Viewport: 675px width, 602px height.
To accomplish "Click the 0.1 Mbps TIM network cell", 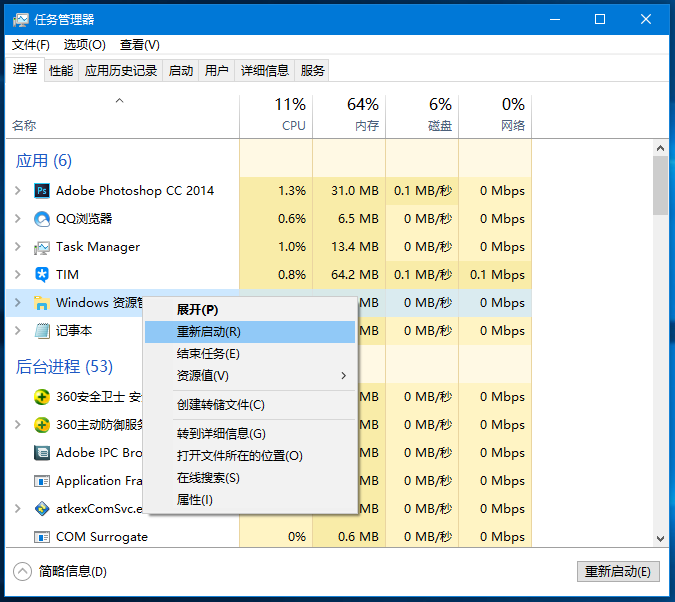I will (x=497, y=275).
